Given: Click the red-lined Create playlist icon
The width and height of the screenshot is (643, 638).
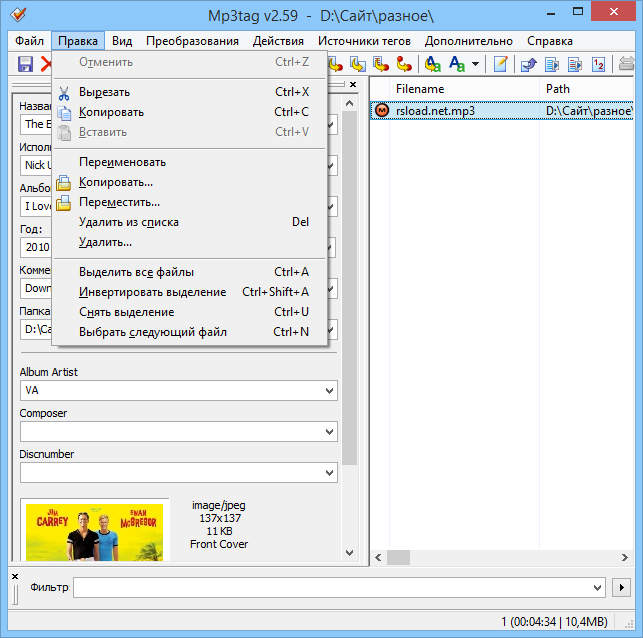Looking at the screenshot, I should pos(575,64).
